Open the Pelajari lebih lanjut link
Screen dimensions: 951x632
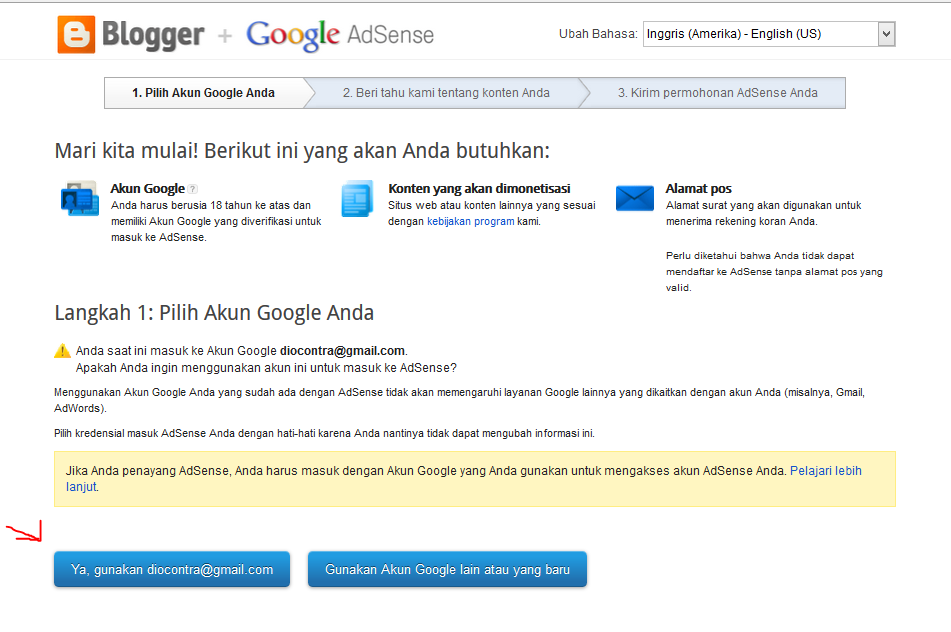coord(825,471)
